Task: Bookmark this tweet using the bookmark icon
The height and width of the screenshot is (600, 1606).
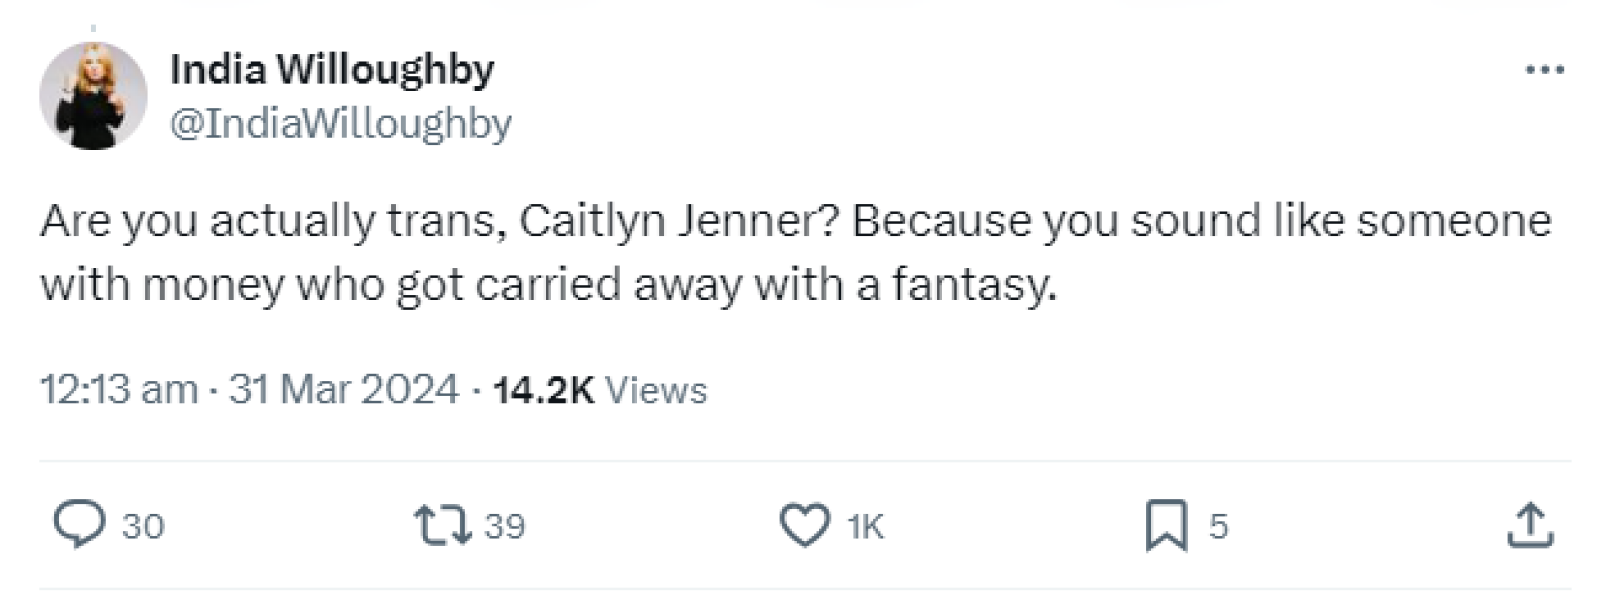Action: pos(1166,525)
